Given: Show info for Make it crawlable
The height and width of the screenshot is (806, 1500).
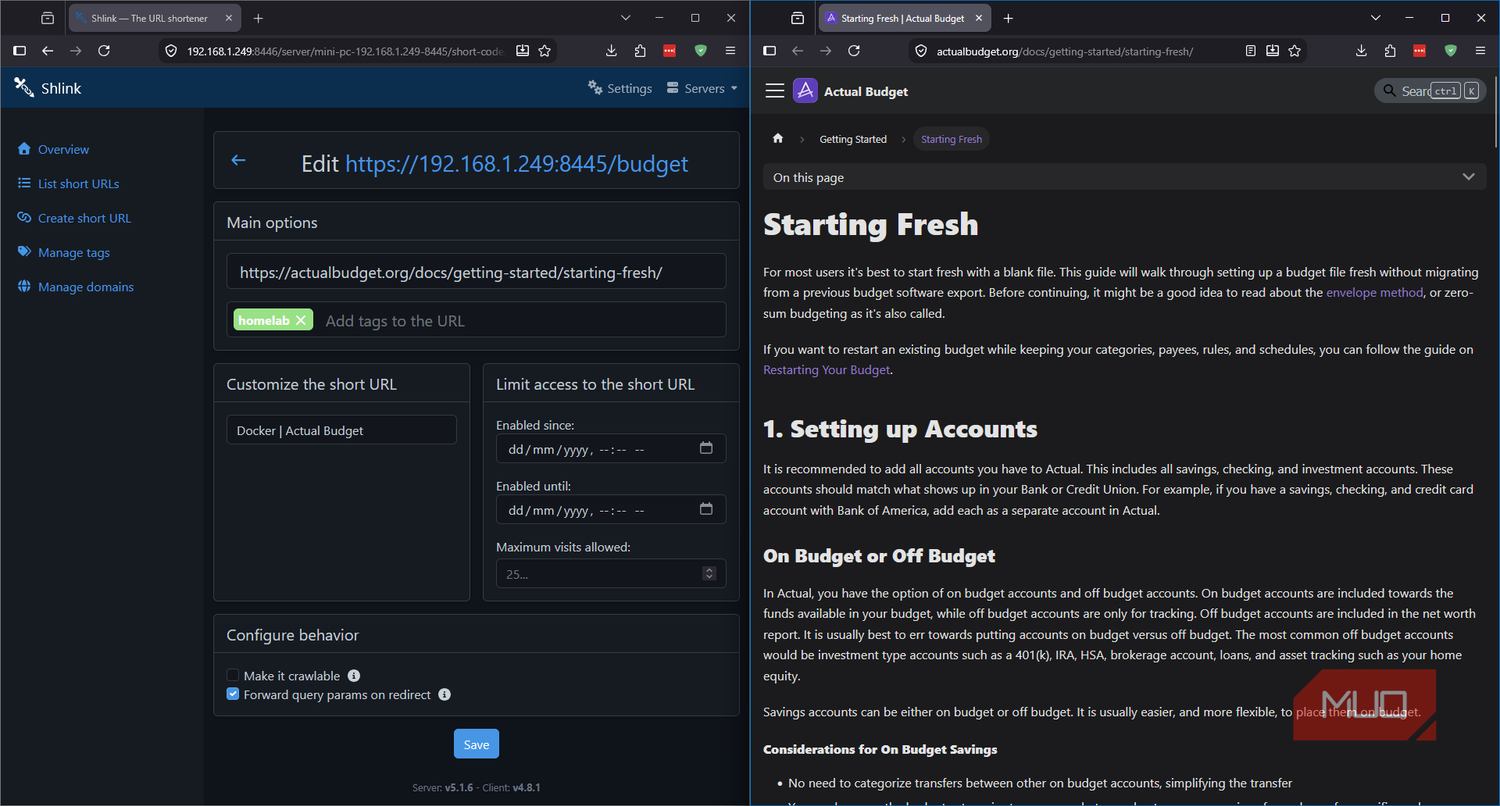Looking at the screenshot, I should pos(354,676).
